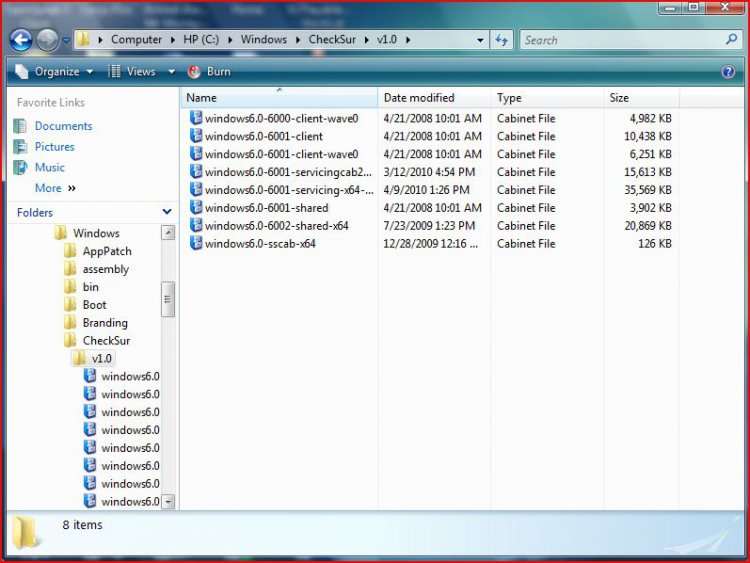750x563 pixels.
Task: Select v1.0 folder in tree
Action: click(101, 358)
